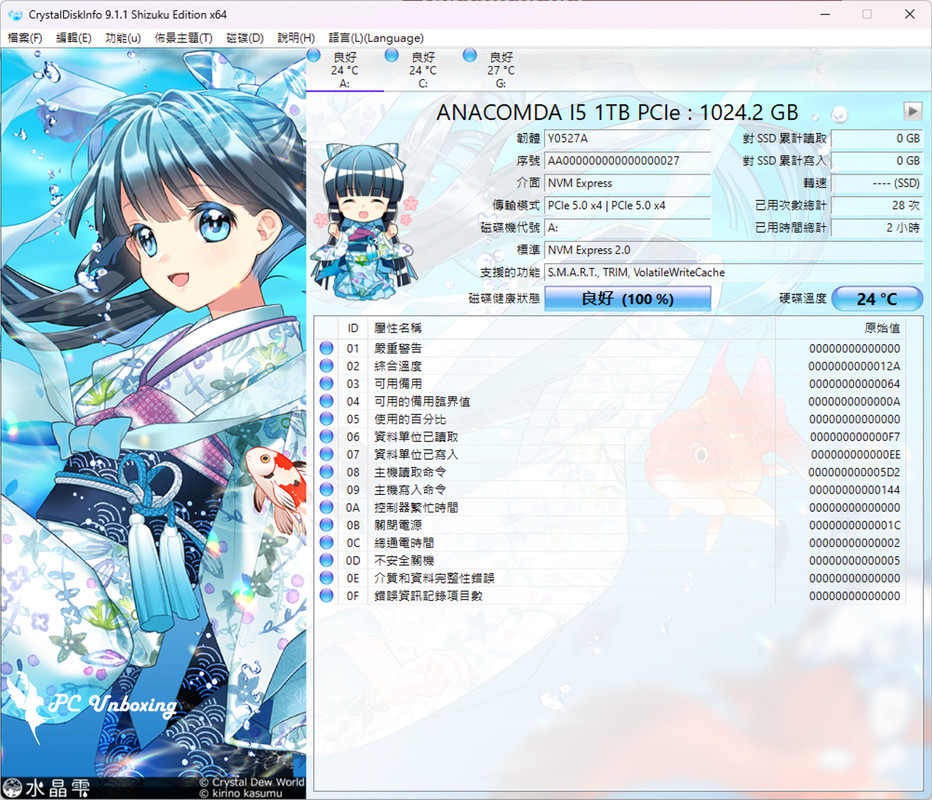
Task: Click the power on count value 28 次
Action: click(x=877, y=205)
